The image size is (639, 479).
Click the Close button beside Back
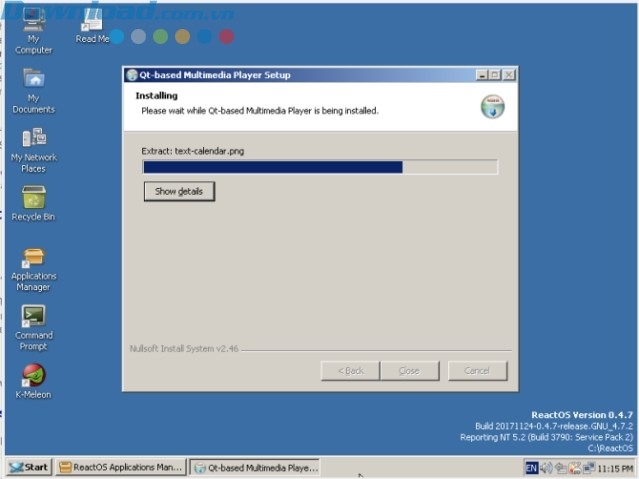[410, 371]
